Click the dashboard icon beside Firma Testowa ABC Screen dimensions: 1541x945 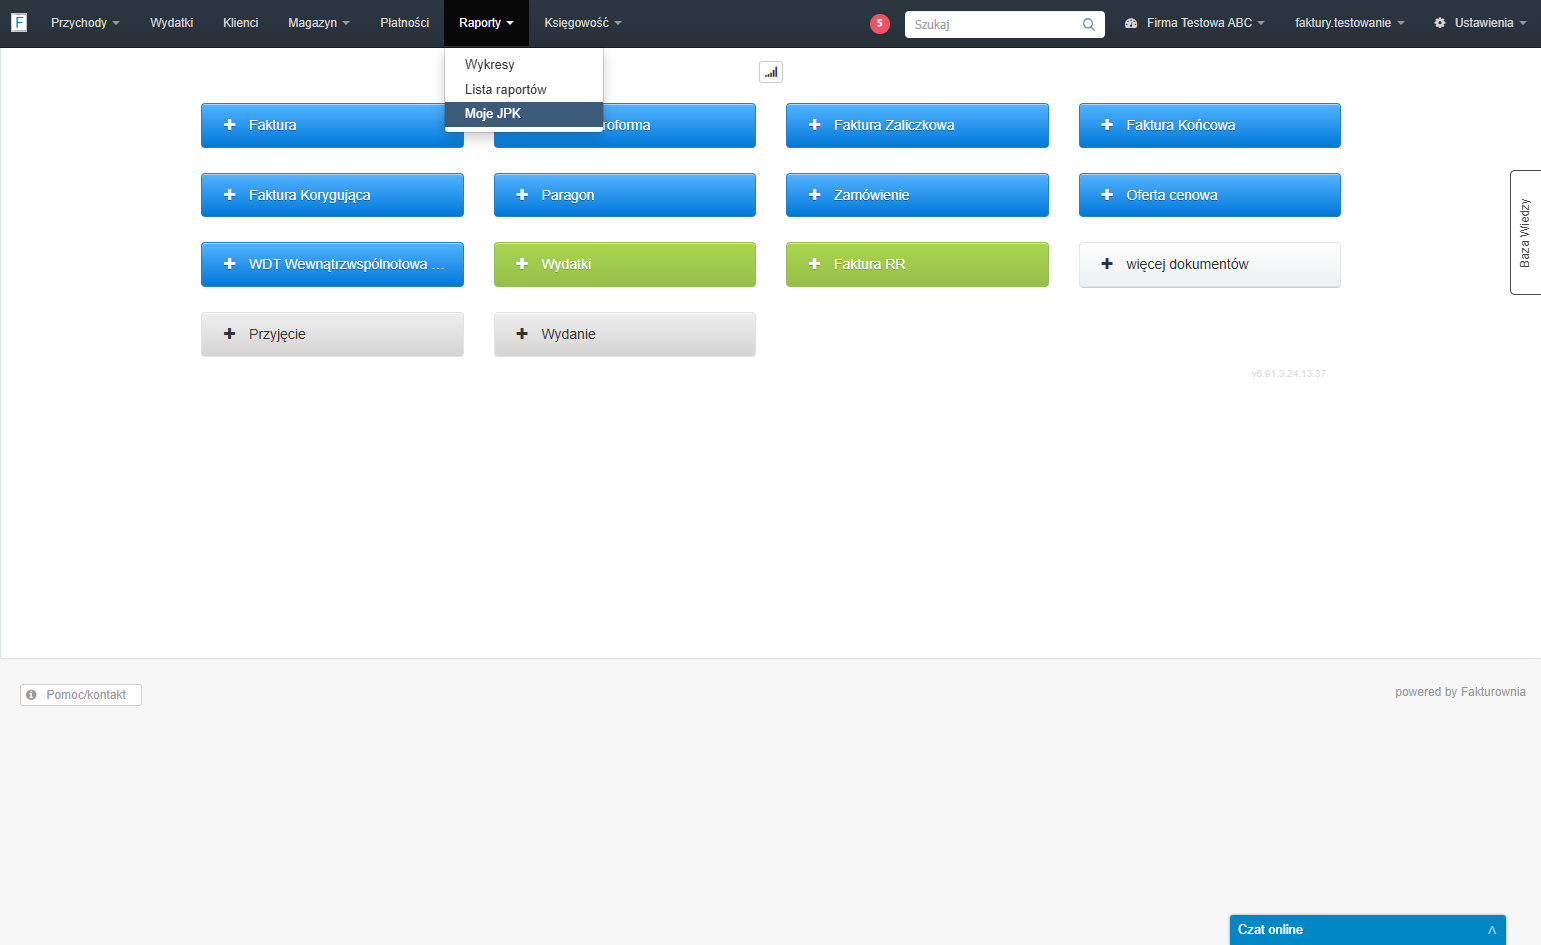point(1131,23)
